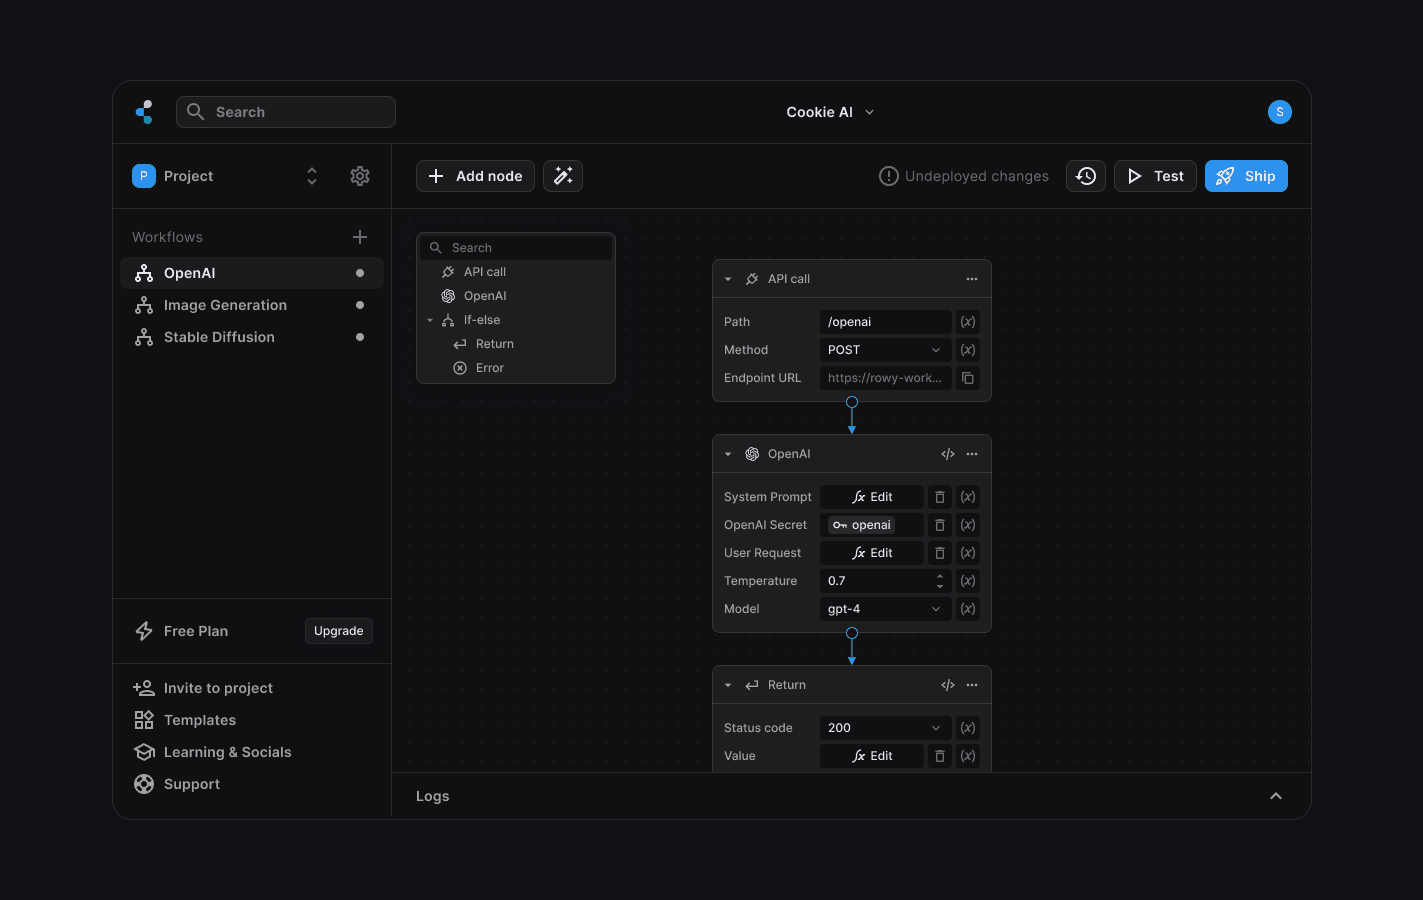
Task: Toggle variable mode for Temperature field
Action: click(967, 581)
